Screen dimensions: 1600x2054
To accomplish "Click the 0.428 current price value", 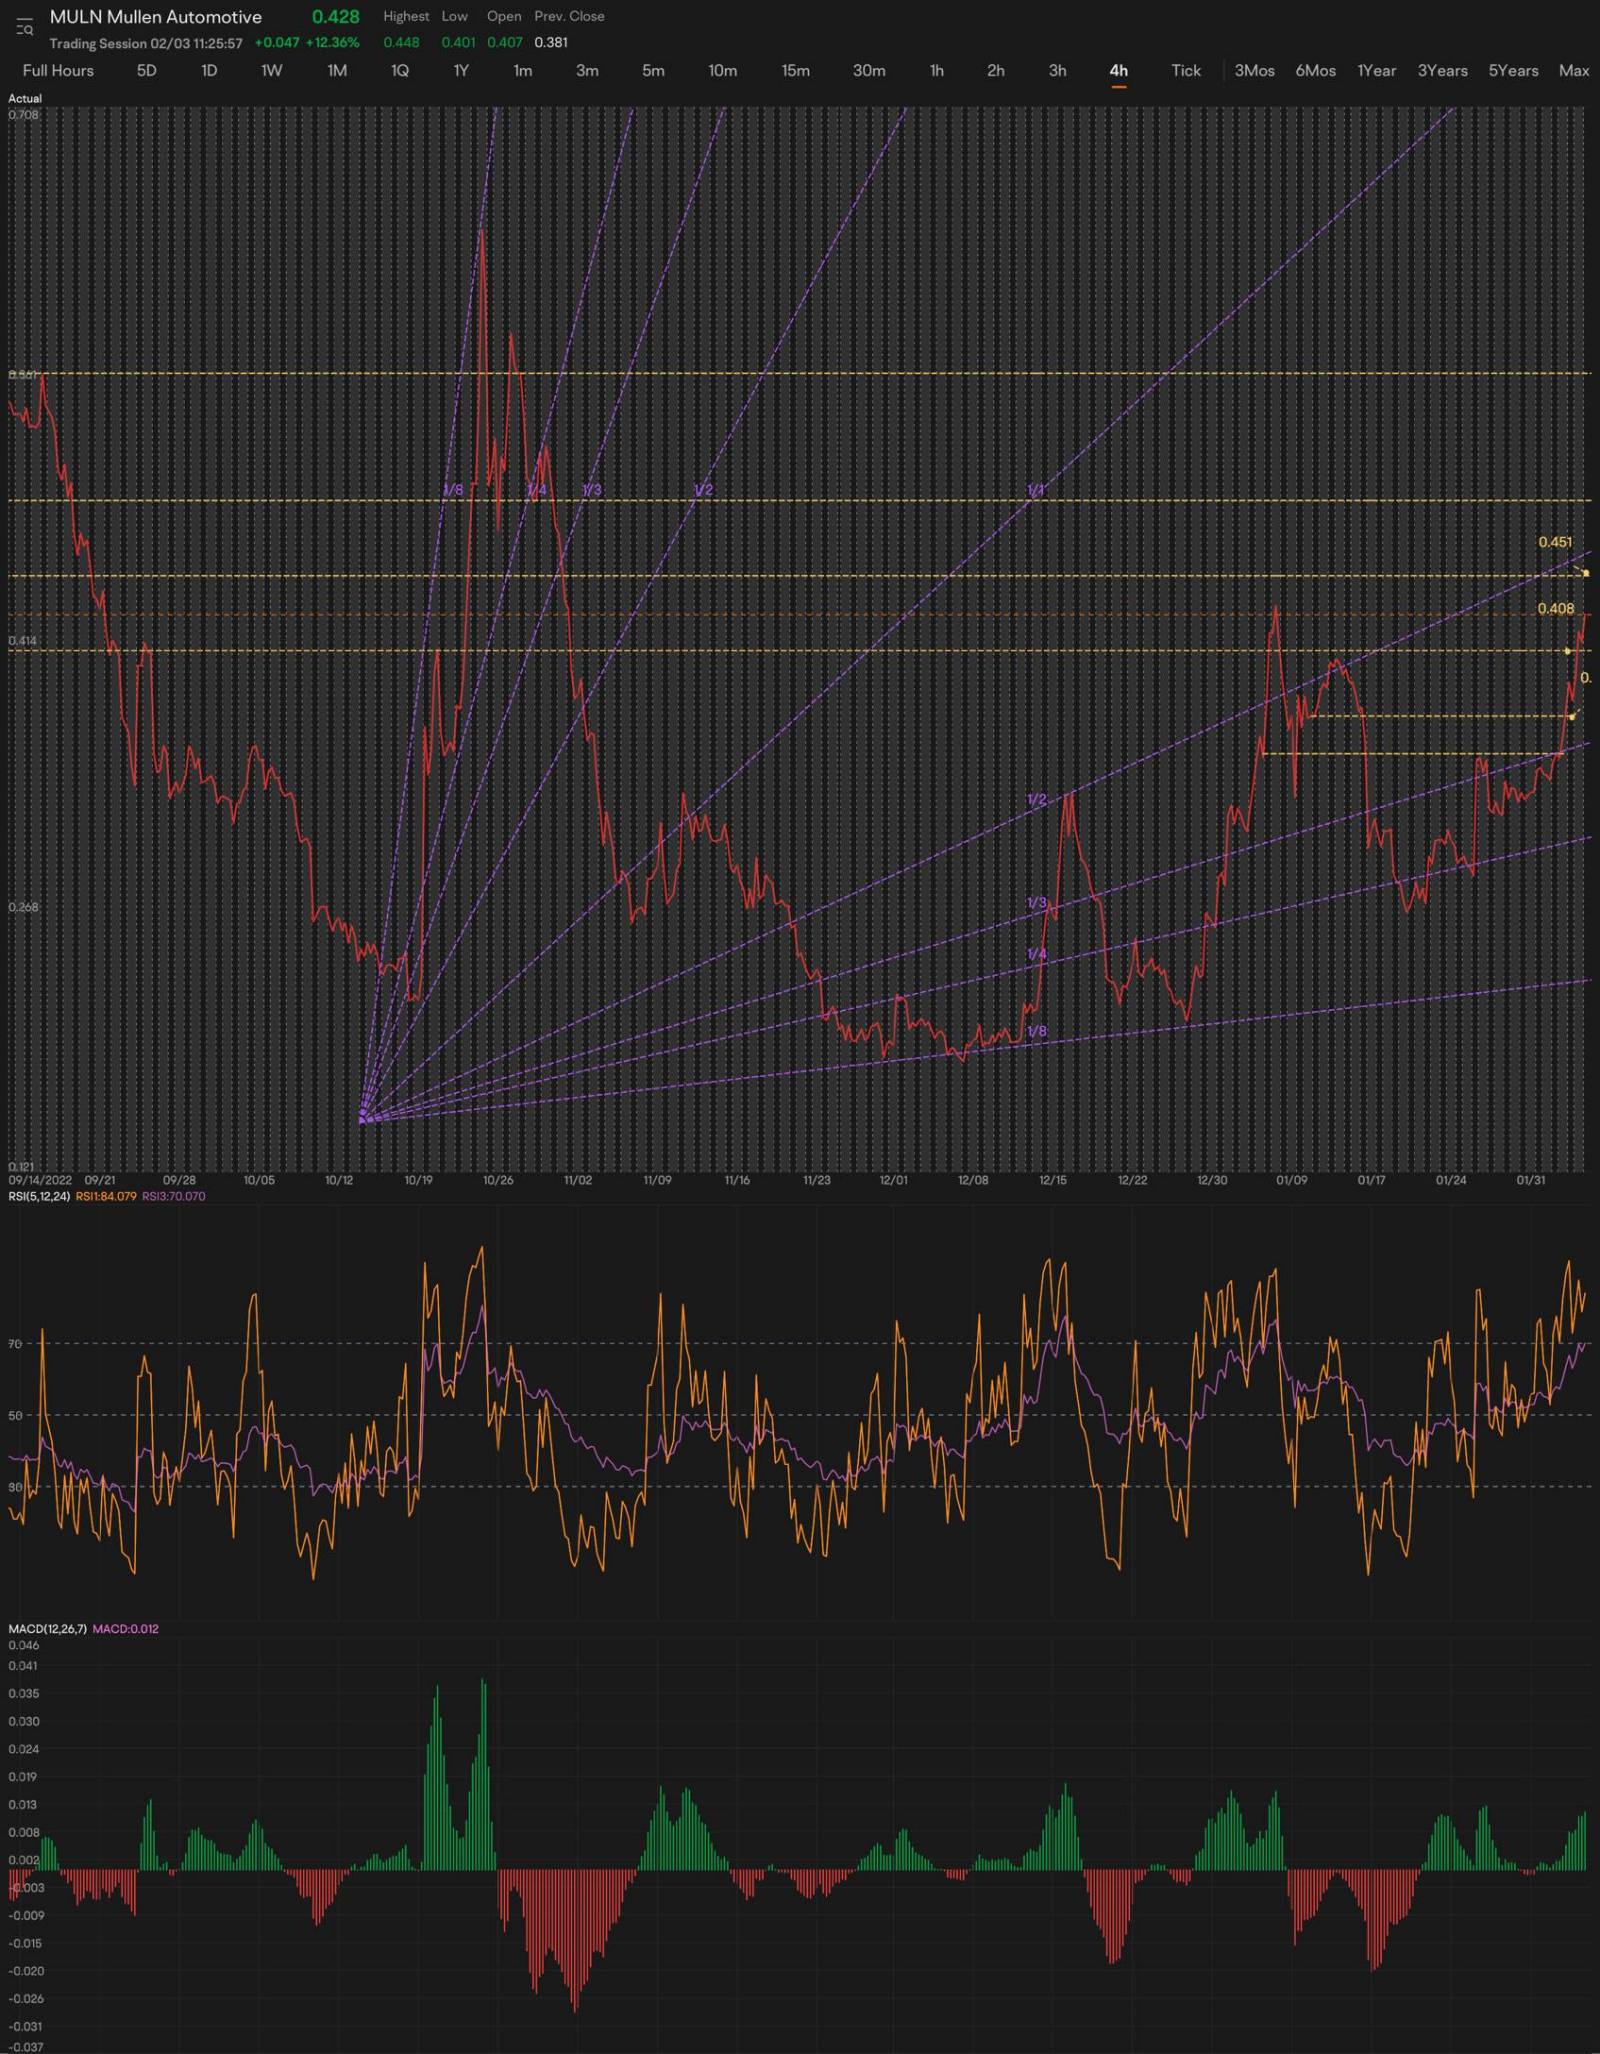I will (335, 17).
